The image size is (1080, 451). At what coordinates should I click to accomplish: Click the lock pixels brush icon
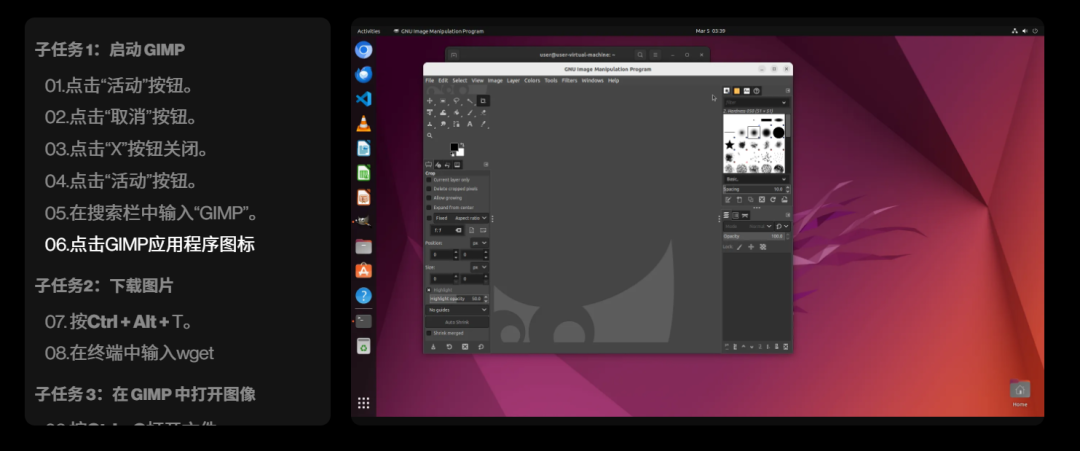coord(740,247)
